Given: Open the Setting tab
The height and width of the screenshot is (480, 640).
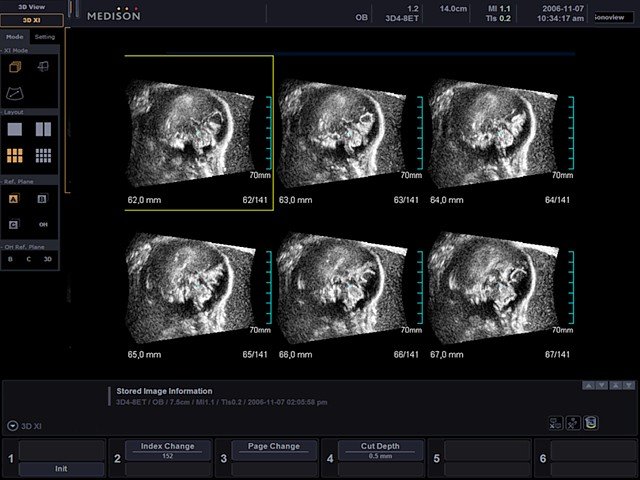Looking at the screenshot, I should [x=46, y=37].
